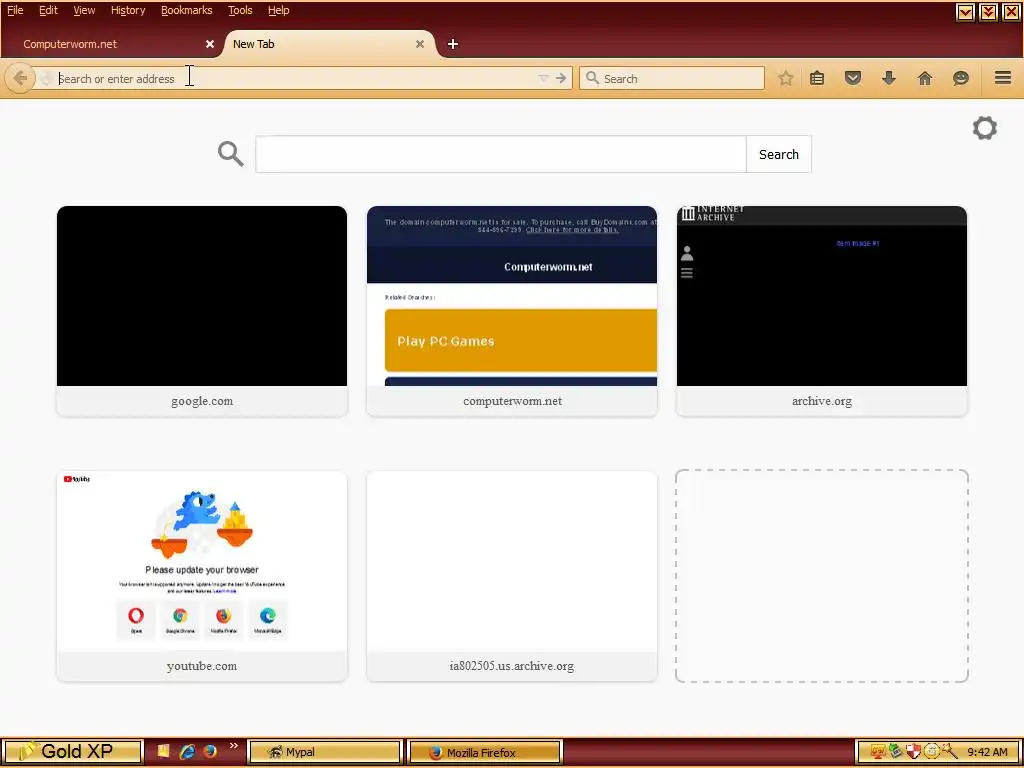Open the Downloads arrow icon

coord(889,78)
